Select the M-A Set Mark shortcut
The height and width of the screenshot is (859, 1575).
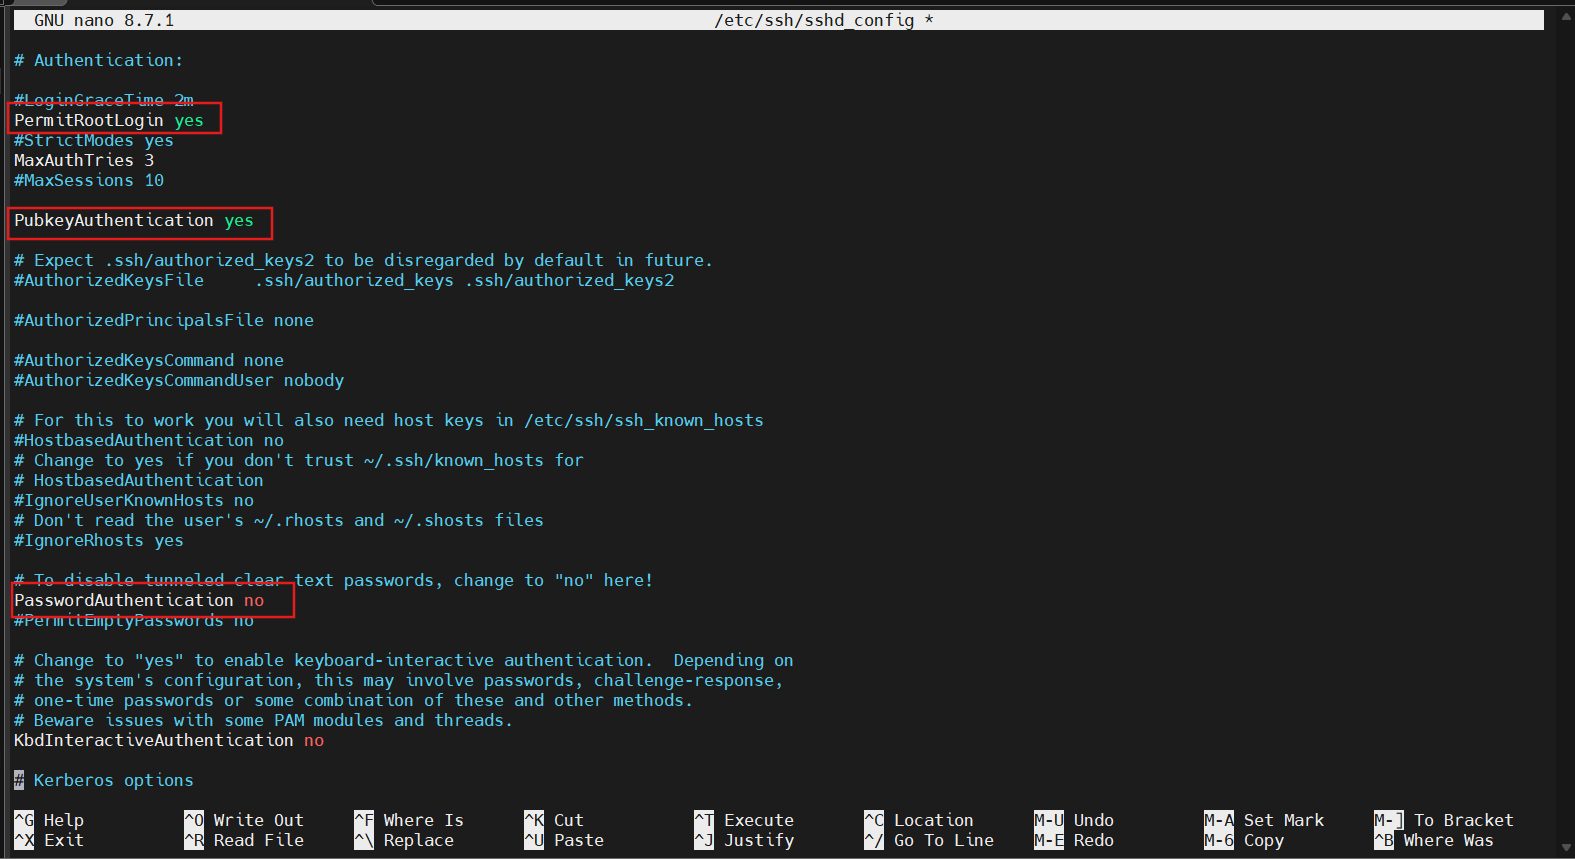tap(1264, 820)
